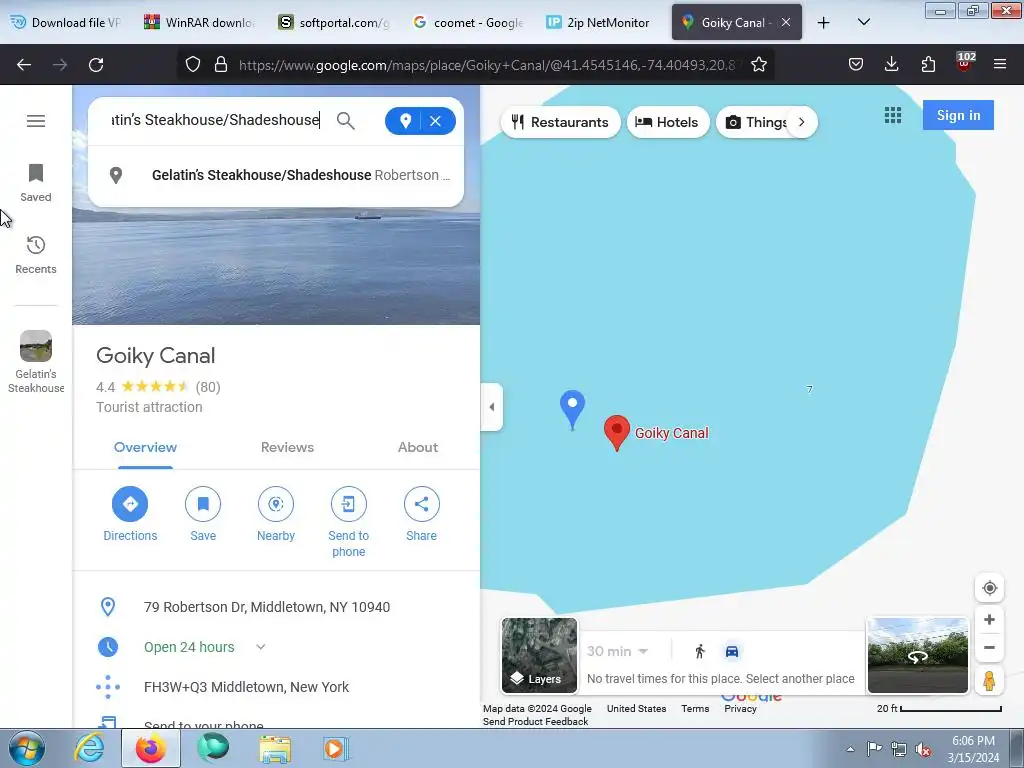Open a new browser tab

pyautogui.click(x=824, y=23)
